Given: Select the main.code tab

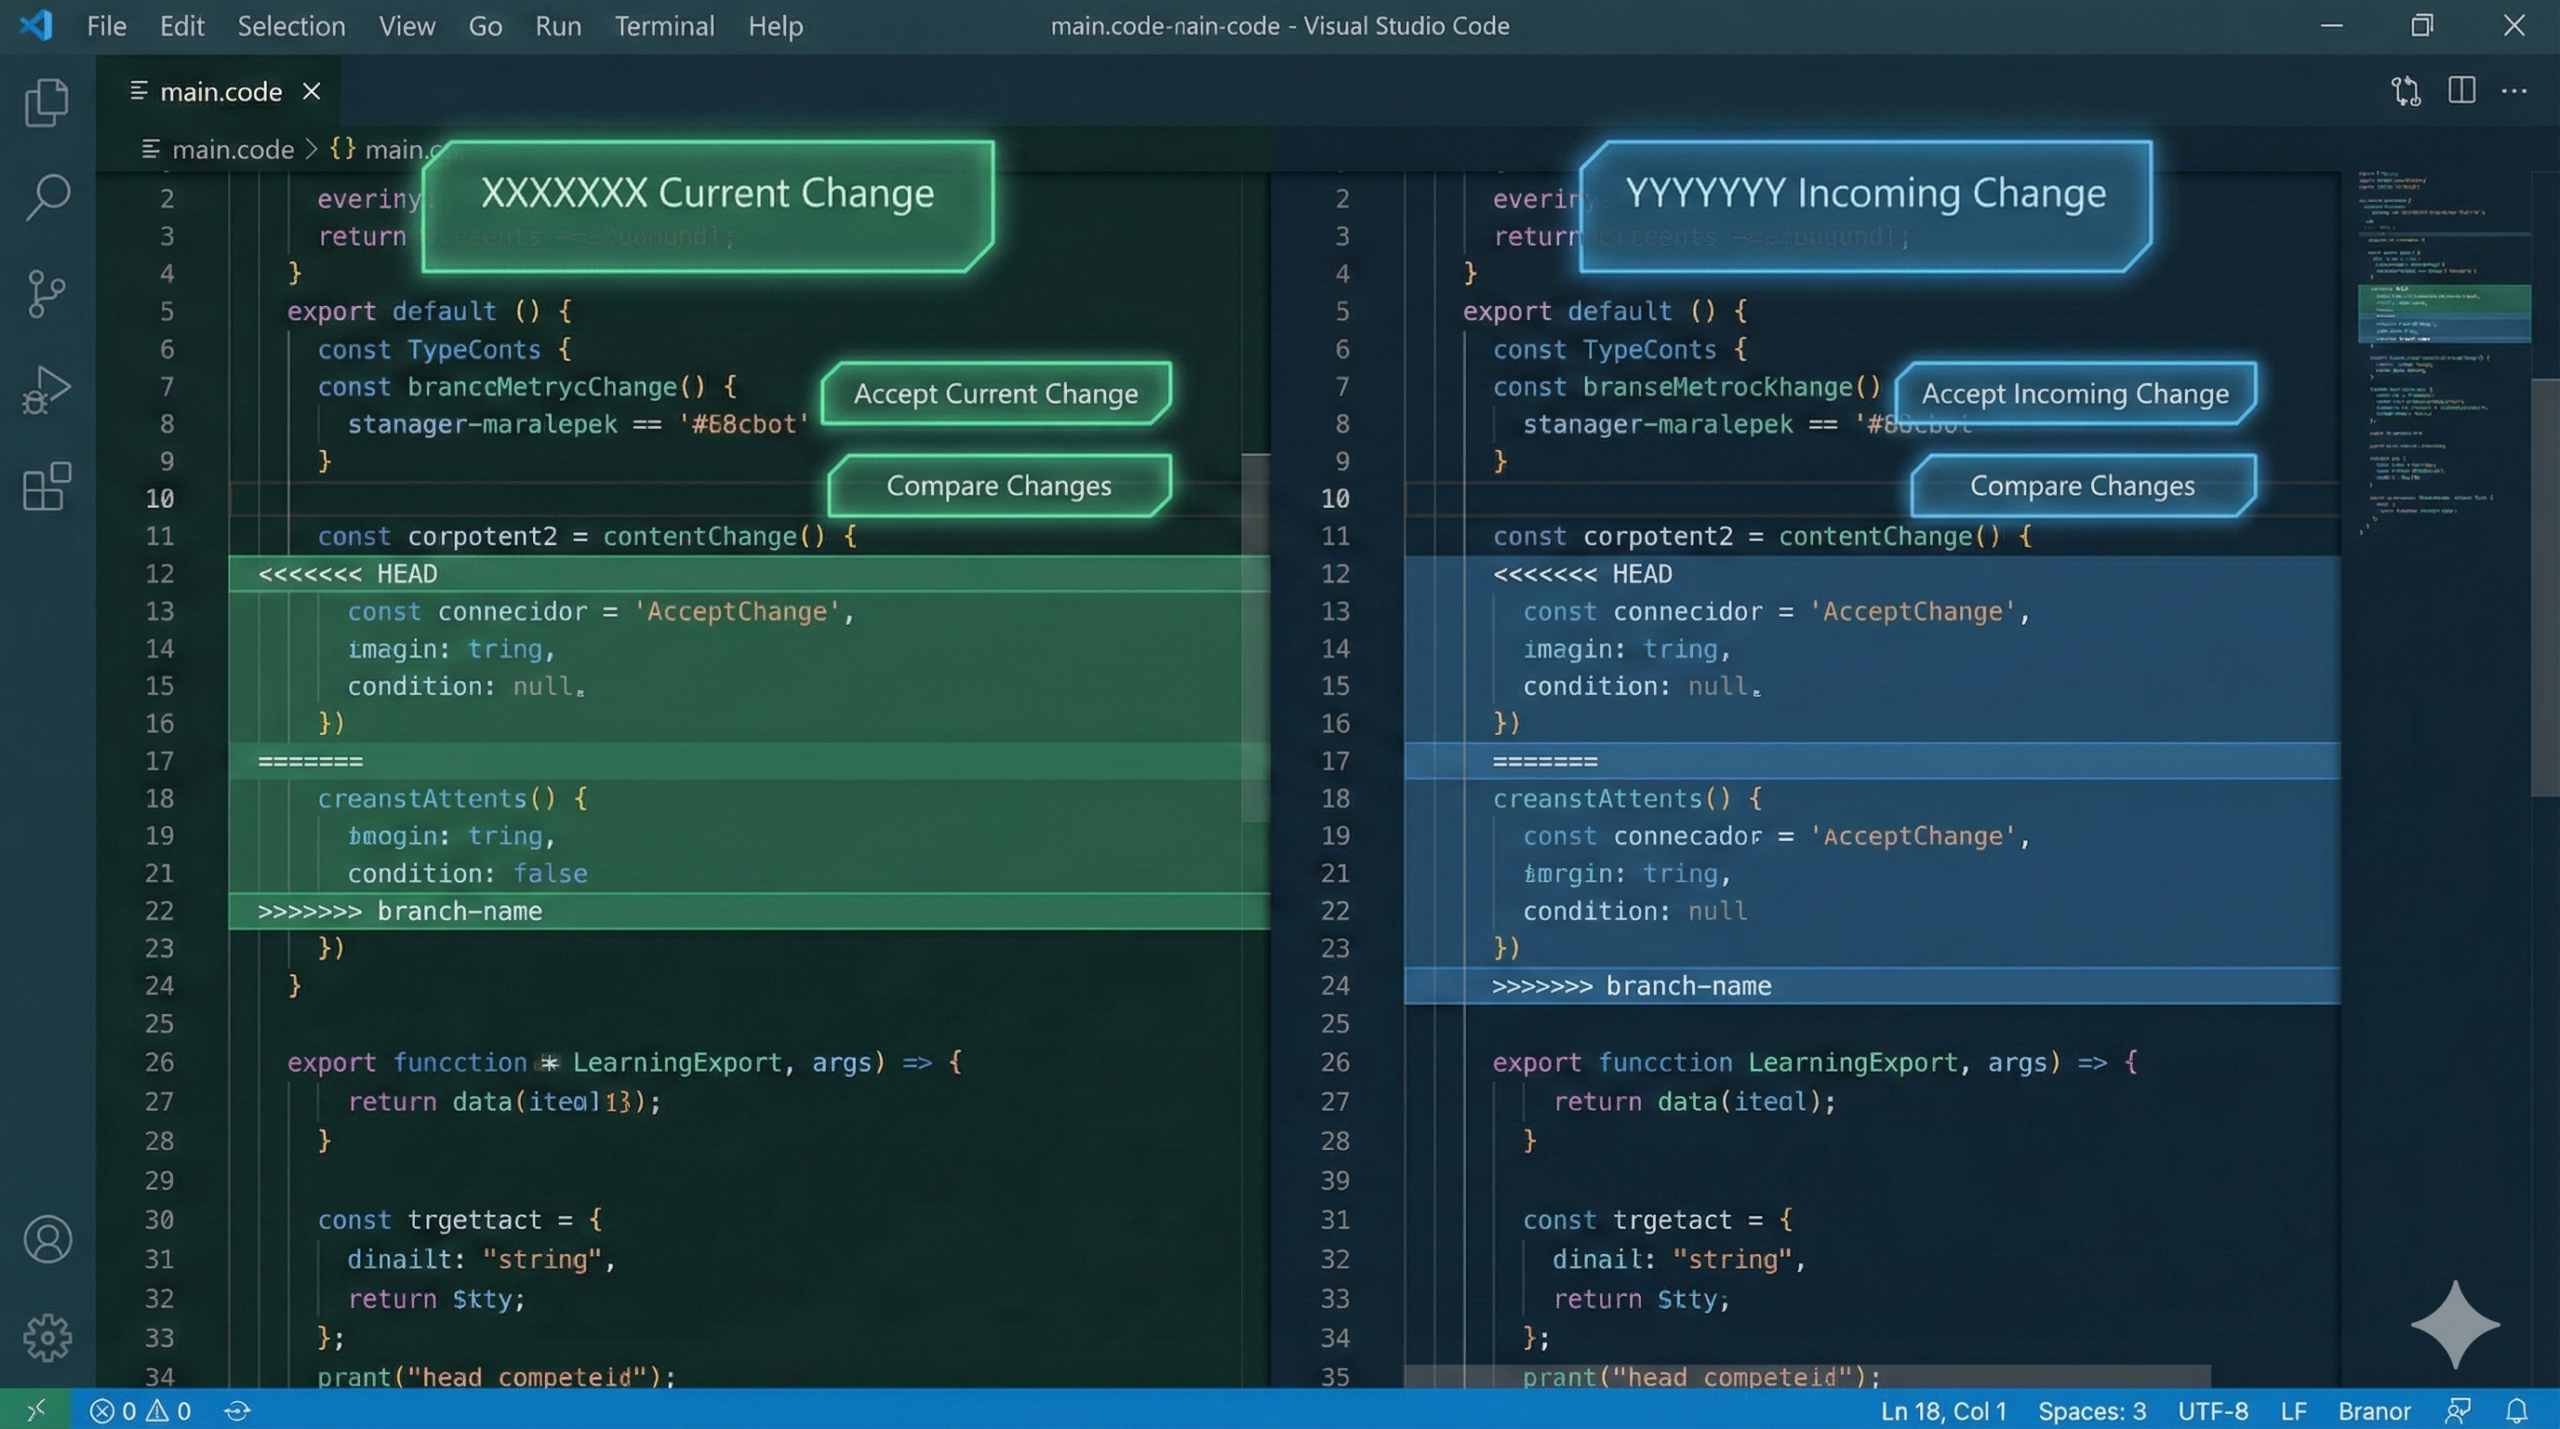Looking at the screenshot, I should (221, 91).
